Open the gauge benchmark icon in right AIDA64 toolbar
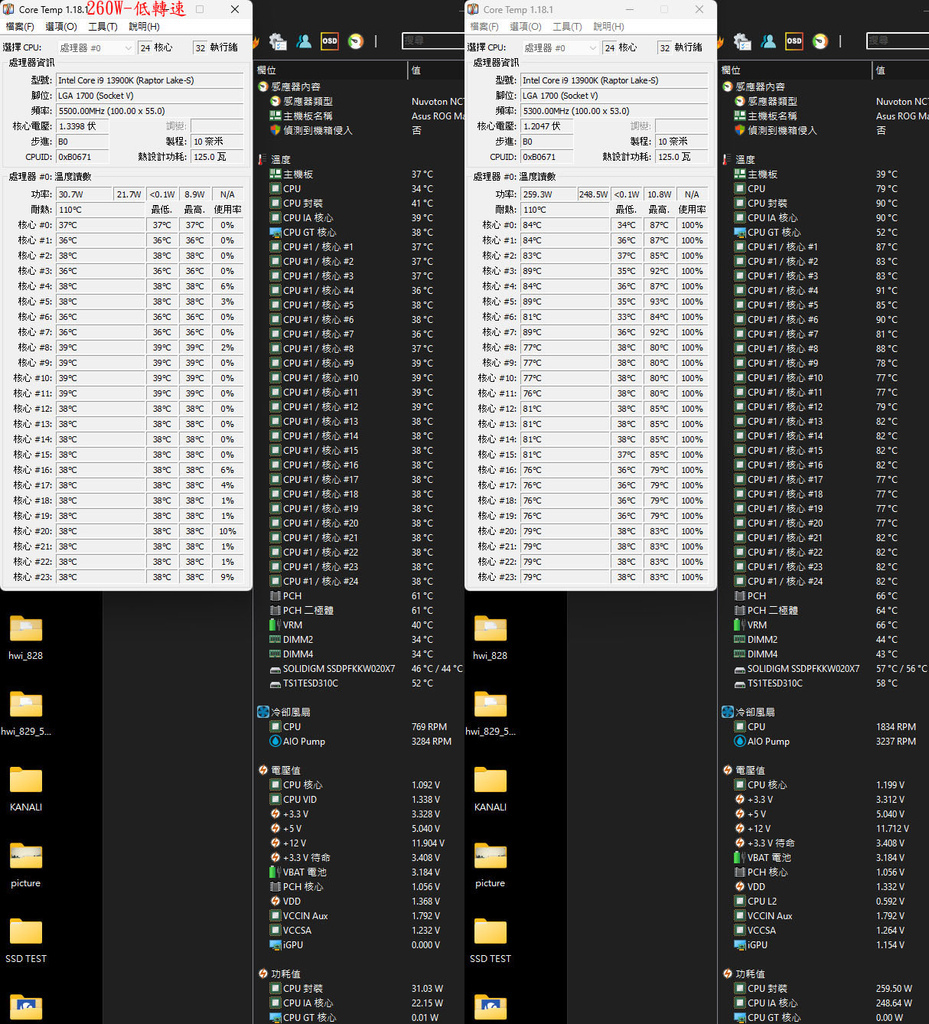The height and width of the screenshot is (1024, 929). click(820, 41)
